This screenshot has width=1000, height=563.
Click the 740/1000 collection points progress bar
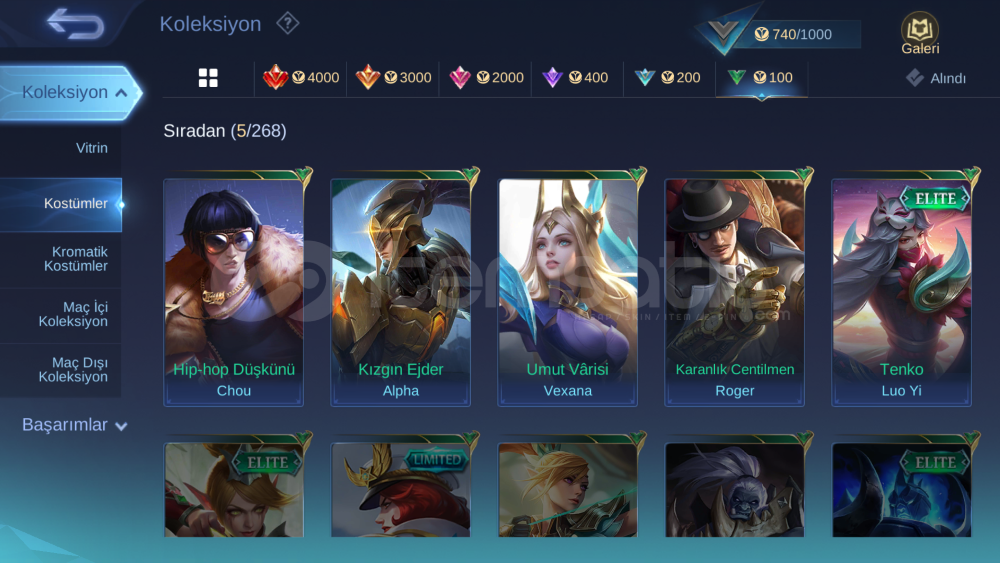(x=794, y=34)
